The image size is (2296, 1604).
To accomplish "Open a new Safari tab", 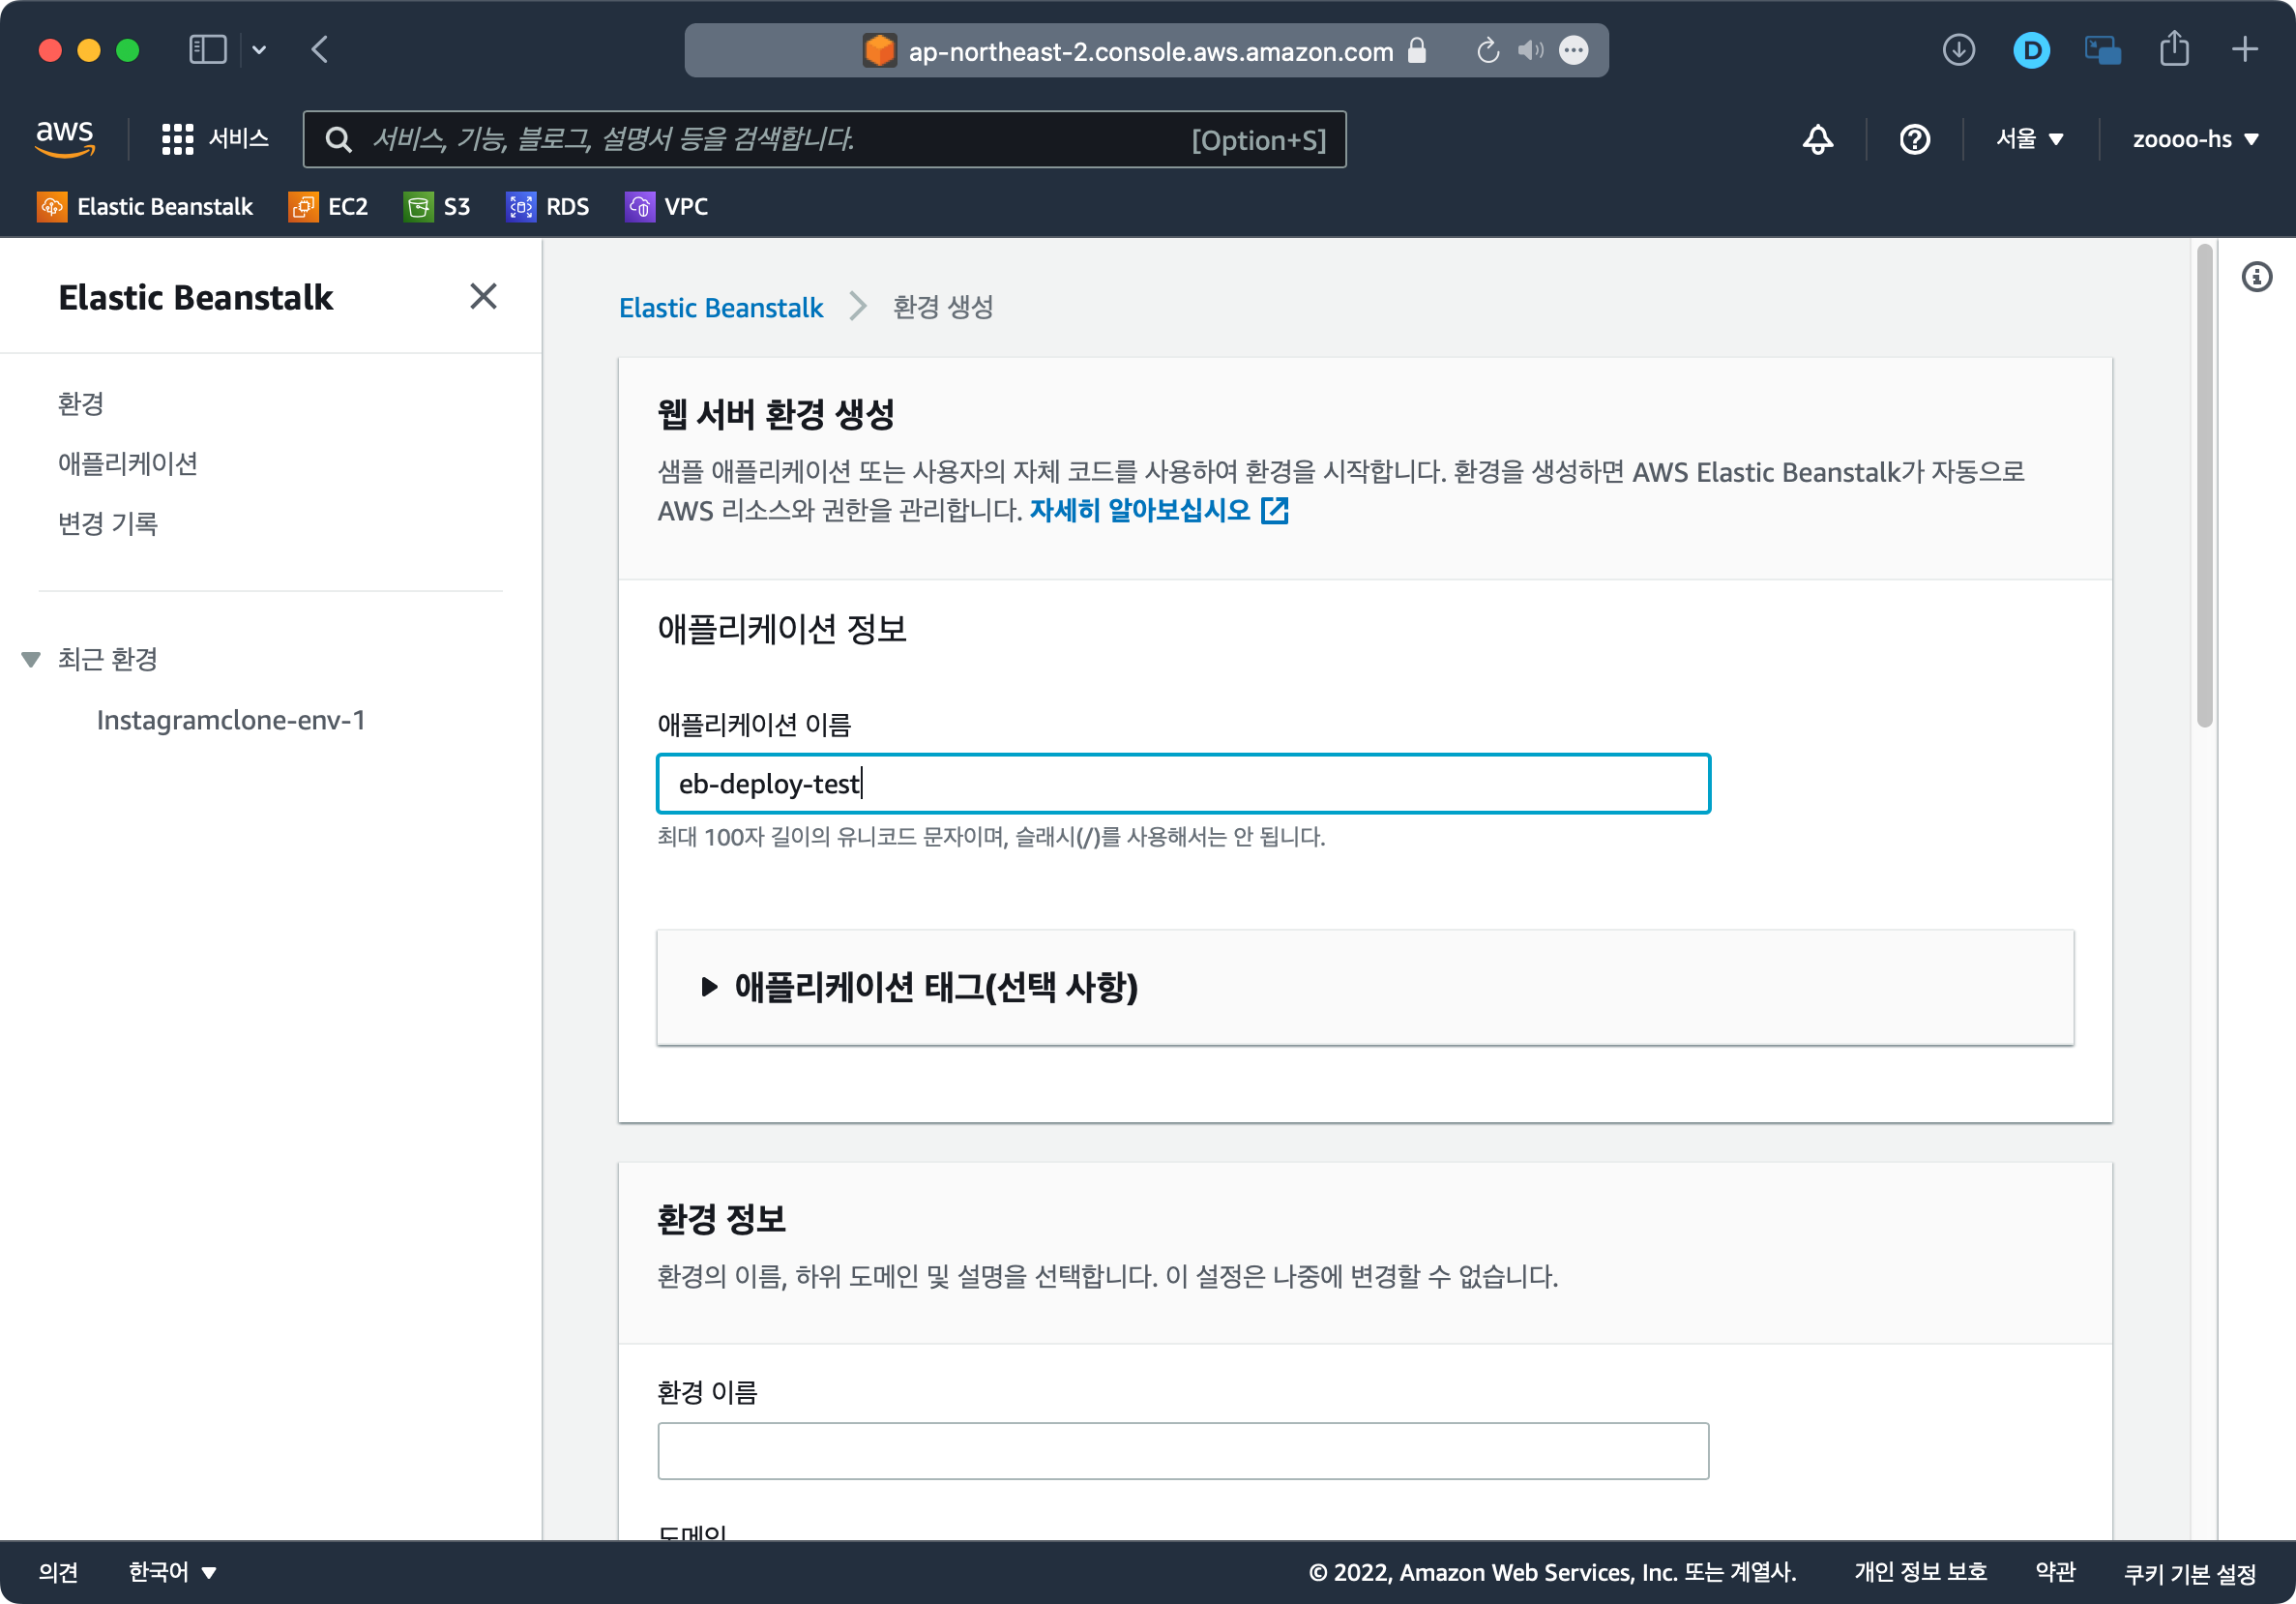I will (2245, 49).
